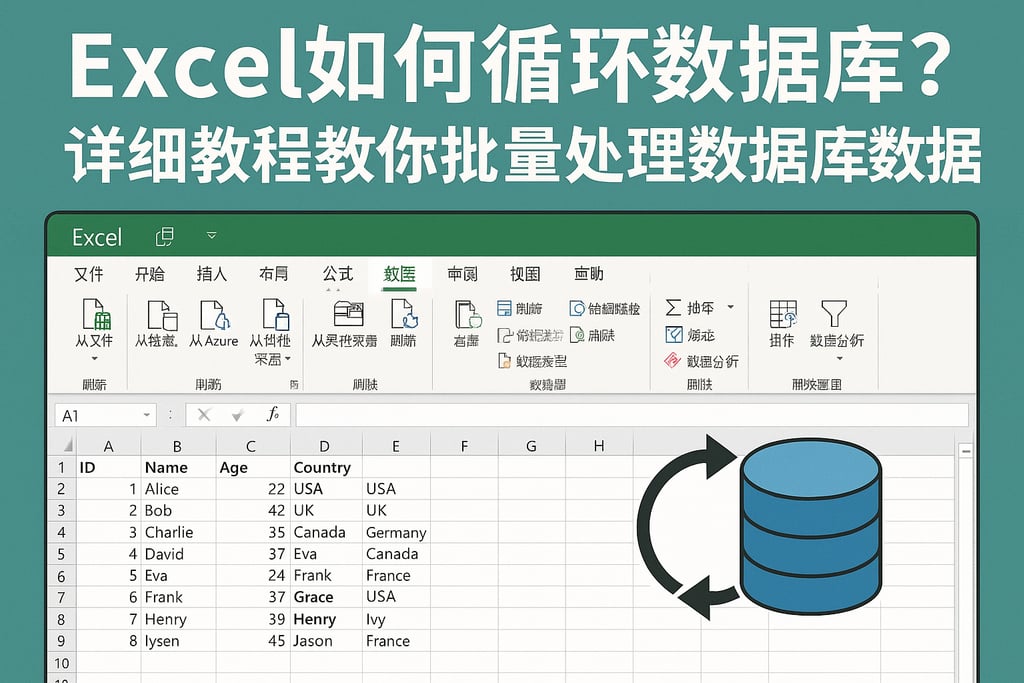The image size is (1024, 683).
Task: Select the green underlined data tab
Action: [400, 274]
